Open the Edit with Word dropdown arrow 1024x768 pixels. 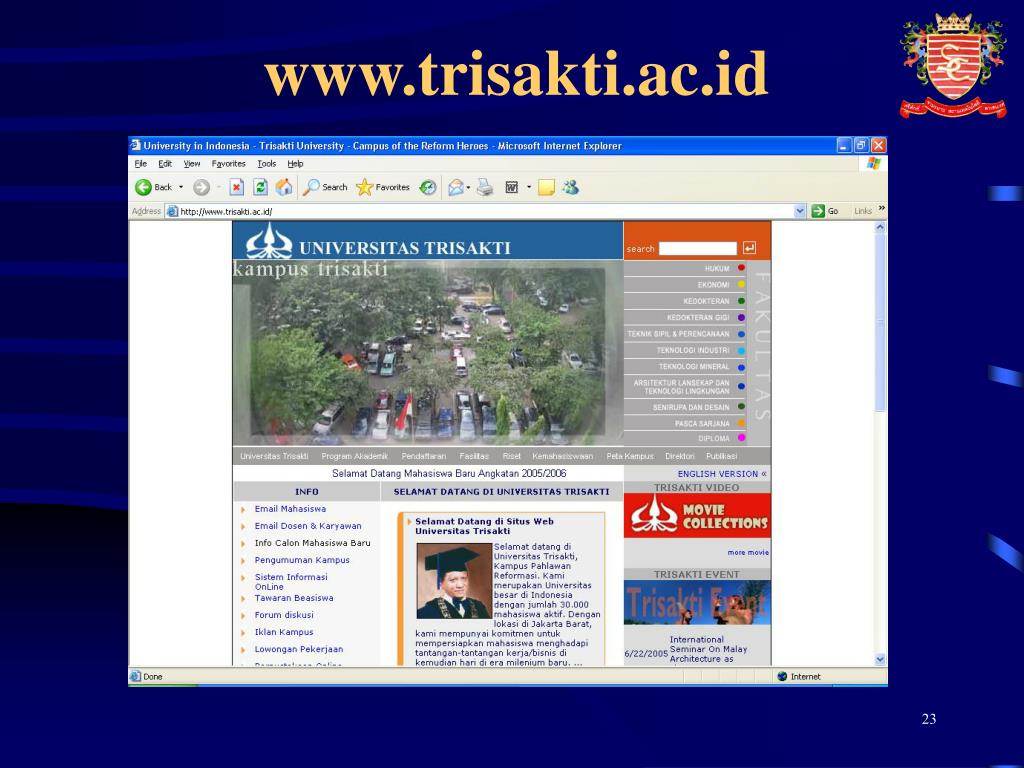tap(528, 187)
